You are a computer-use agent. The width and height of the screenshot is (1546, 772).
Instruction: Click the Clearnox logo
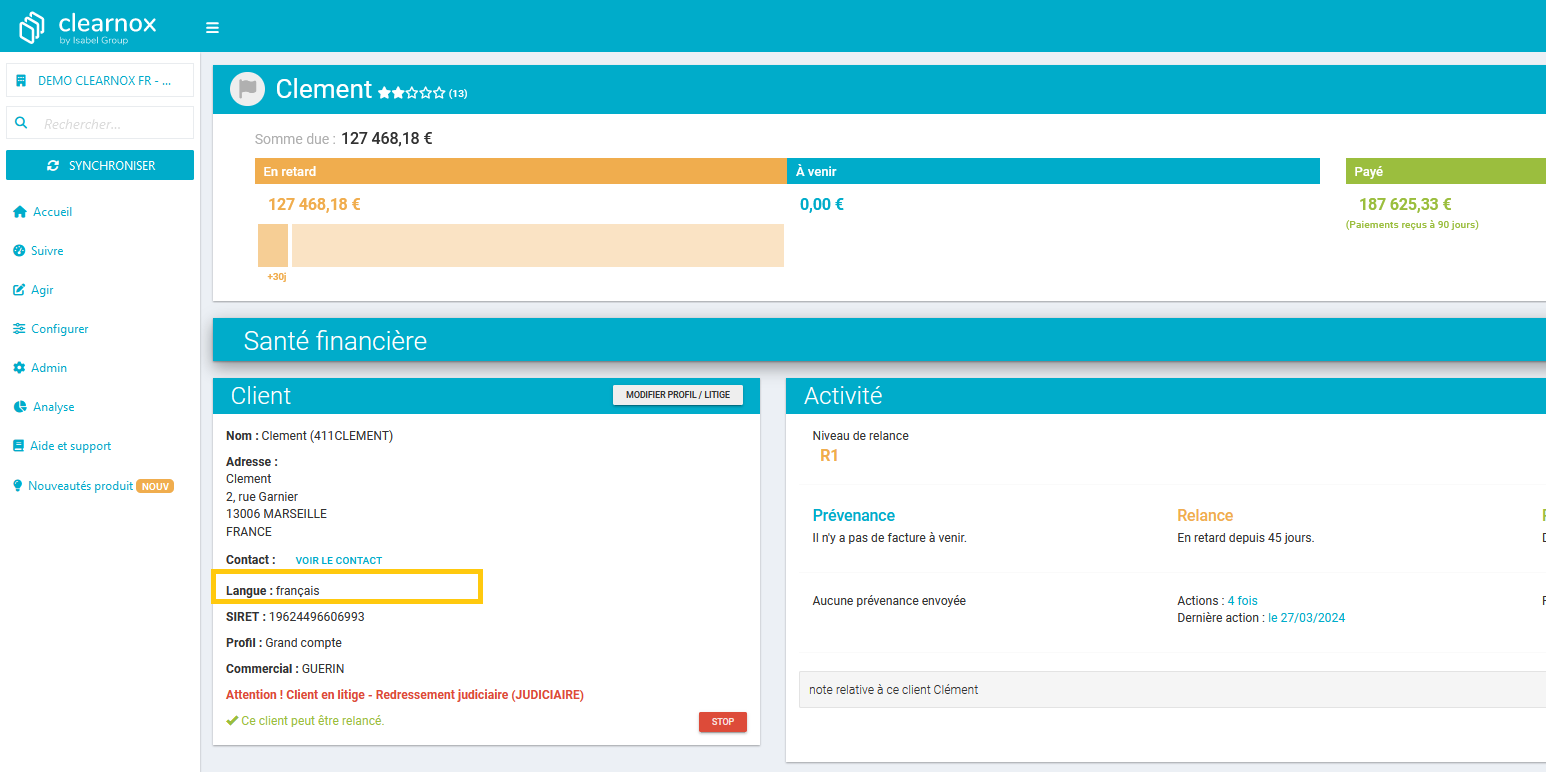[88, 27]
